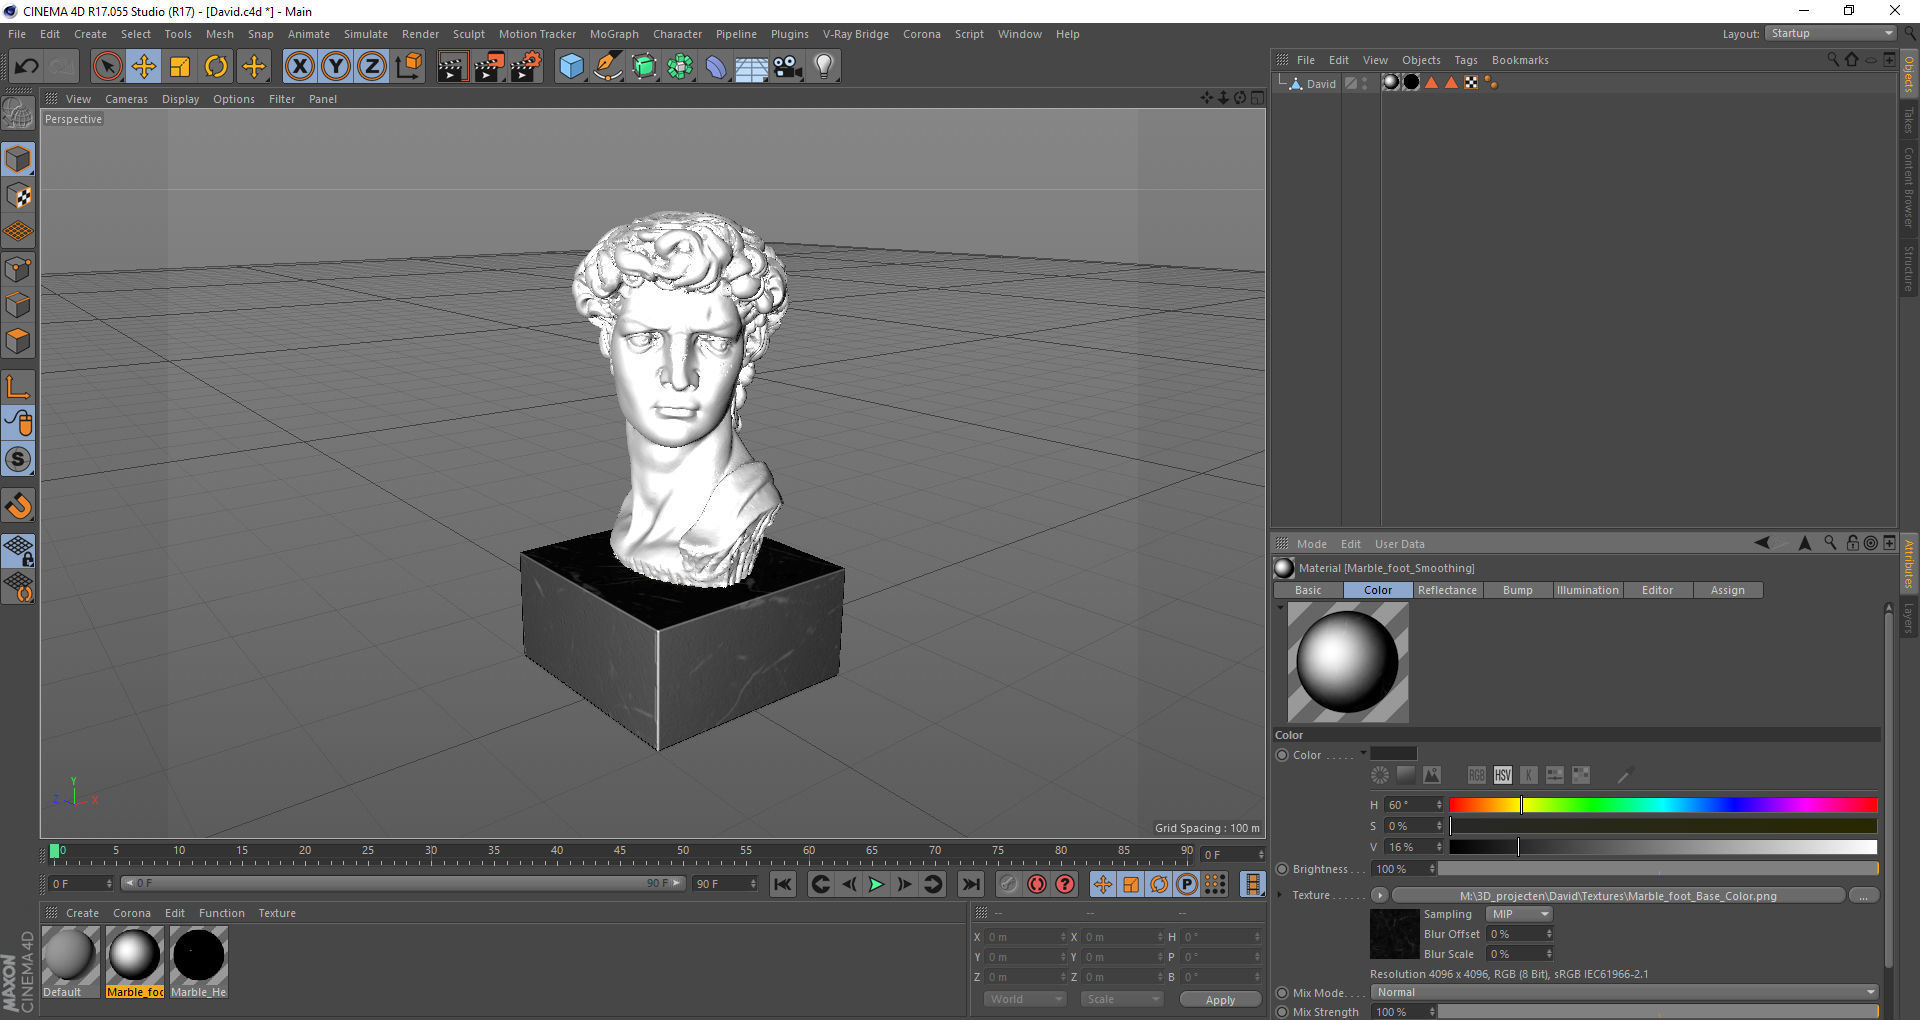
Task: Browse texture file with ellipsis button
Action: [x=1863, y=895]
